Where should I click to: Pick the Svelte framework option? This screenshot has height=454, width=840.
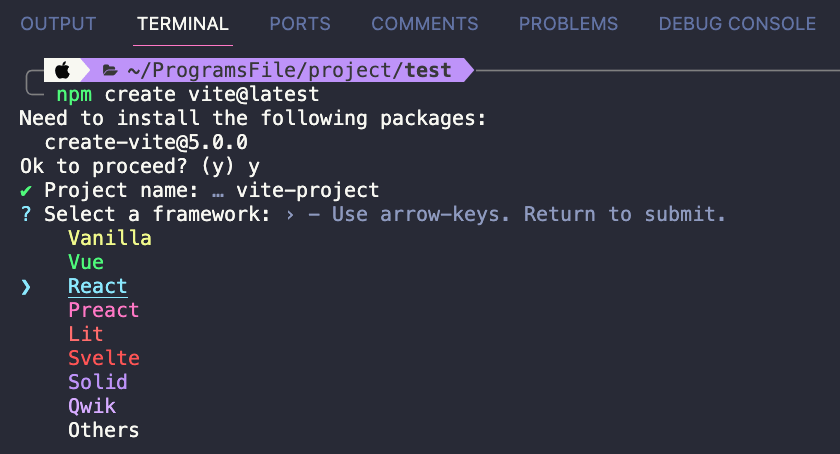pos(103,358)
